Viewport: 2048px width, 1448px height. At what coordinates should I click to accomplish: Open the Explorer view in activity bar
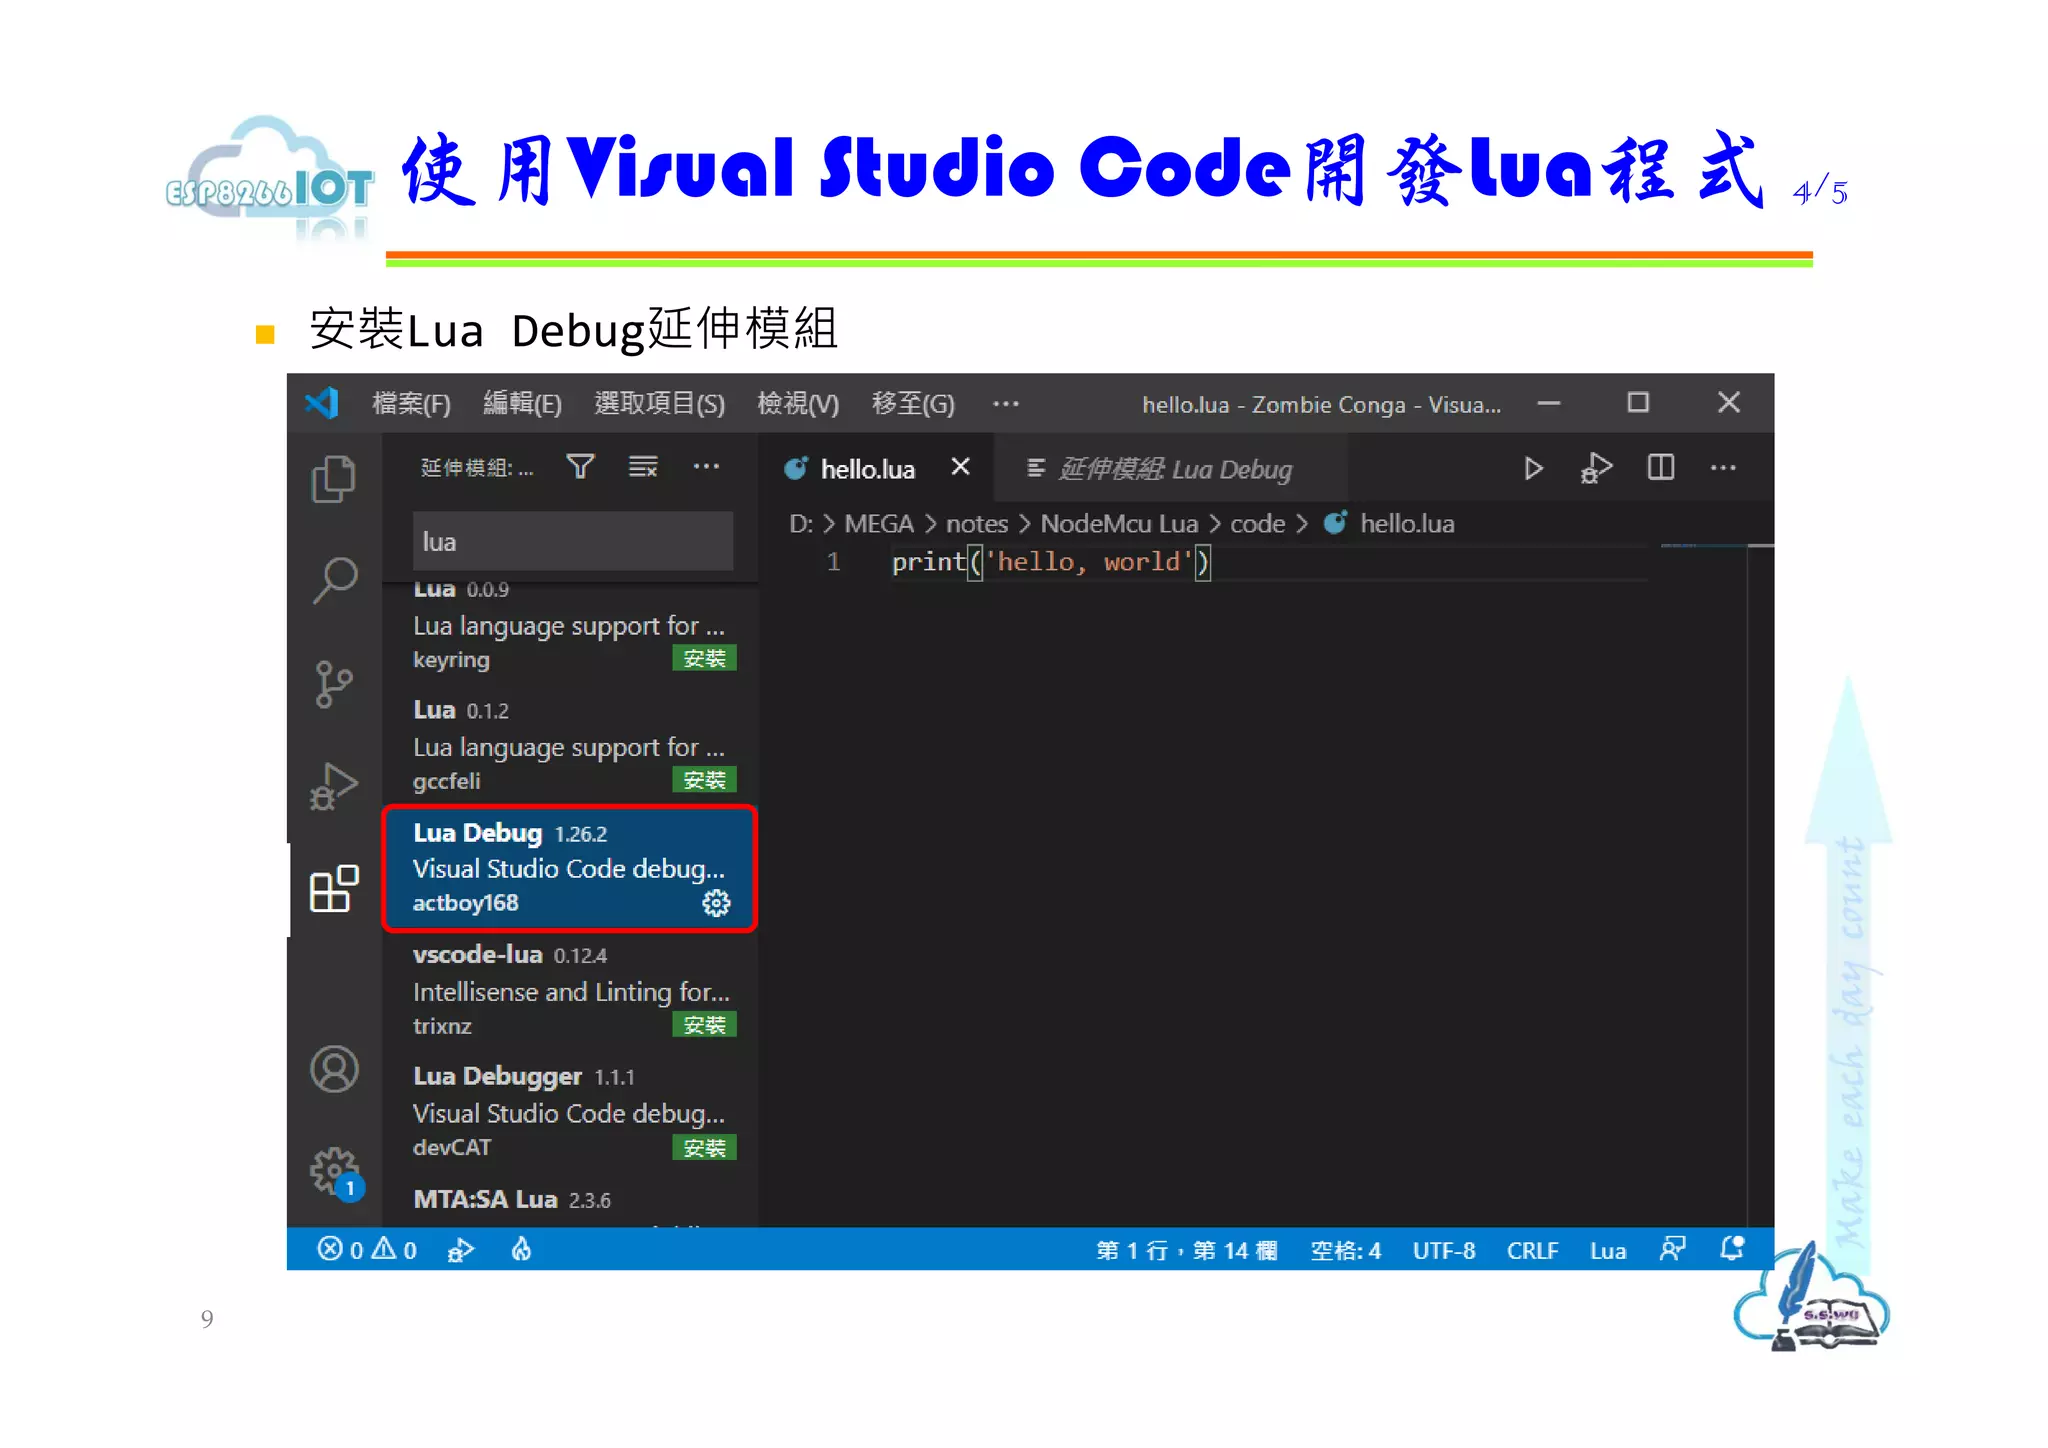pyautogui.click(x=334, y=479)
